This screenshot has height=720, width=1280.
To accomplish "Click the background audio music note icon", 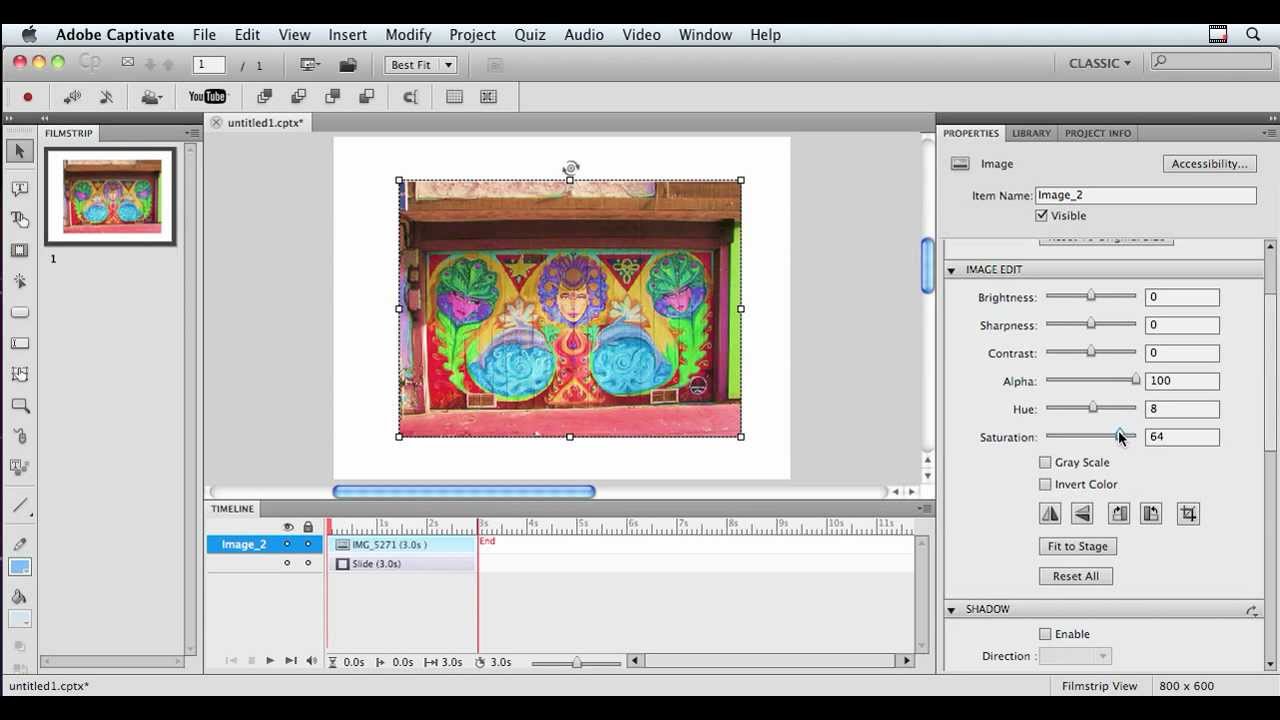I will point(106,97).
